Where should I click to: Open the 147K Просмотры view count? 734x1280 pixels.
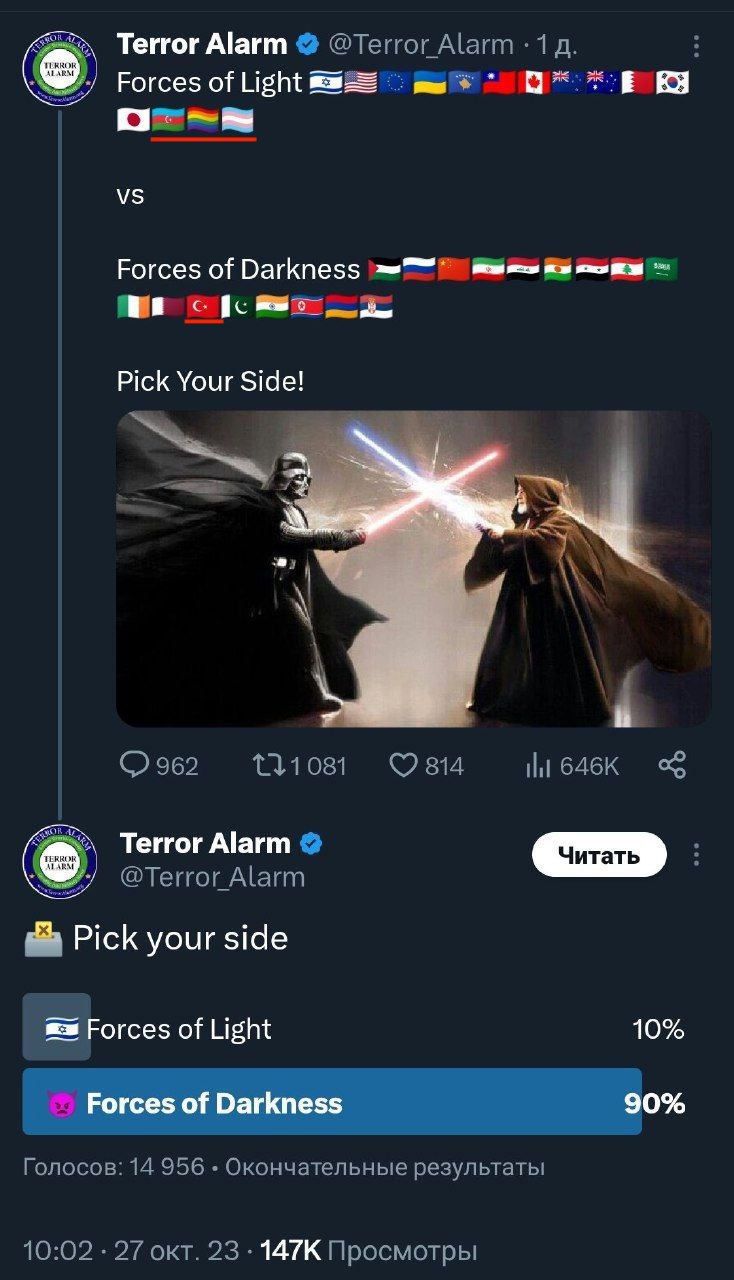[368, 1250]
